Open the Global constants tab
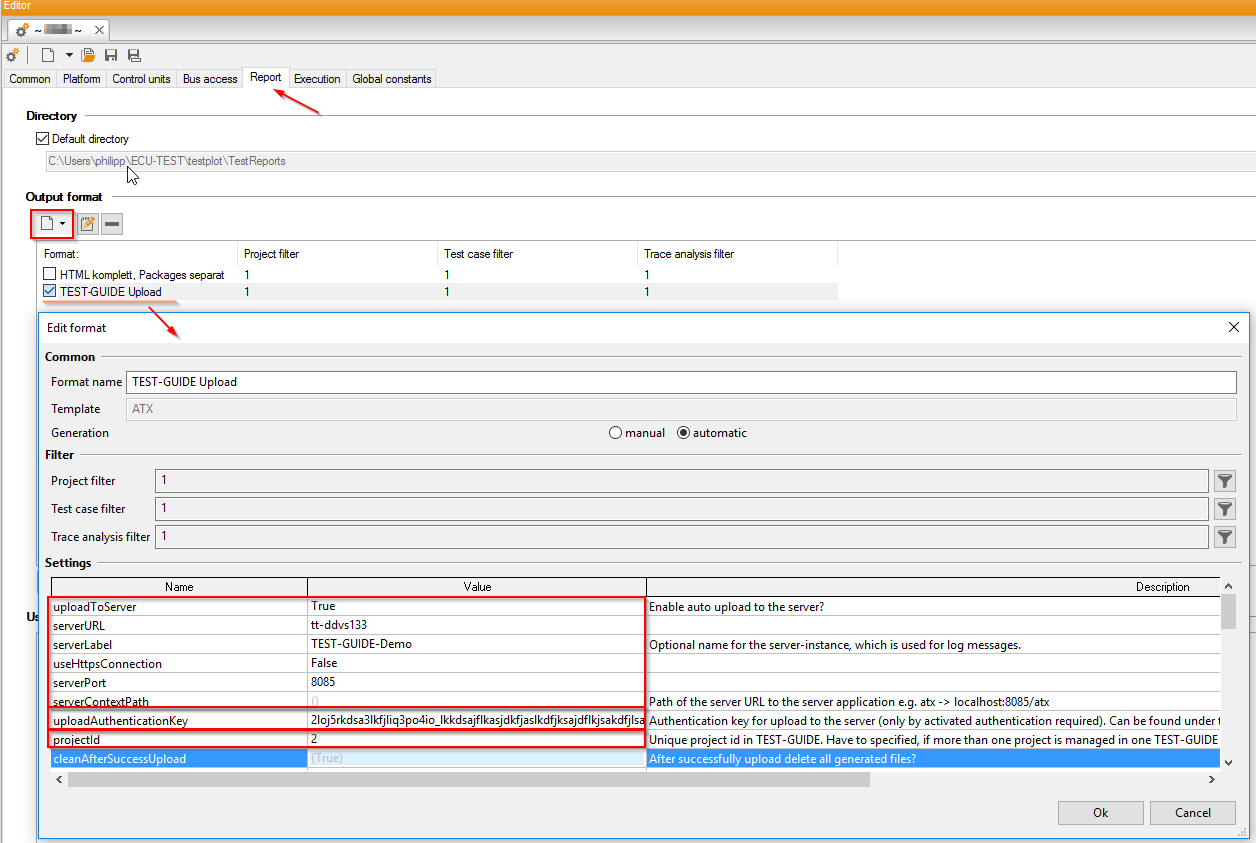The image size is (1256, 843). 392,79
